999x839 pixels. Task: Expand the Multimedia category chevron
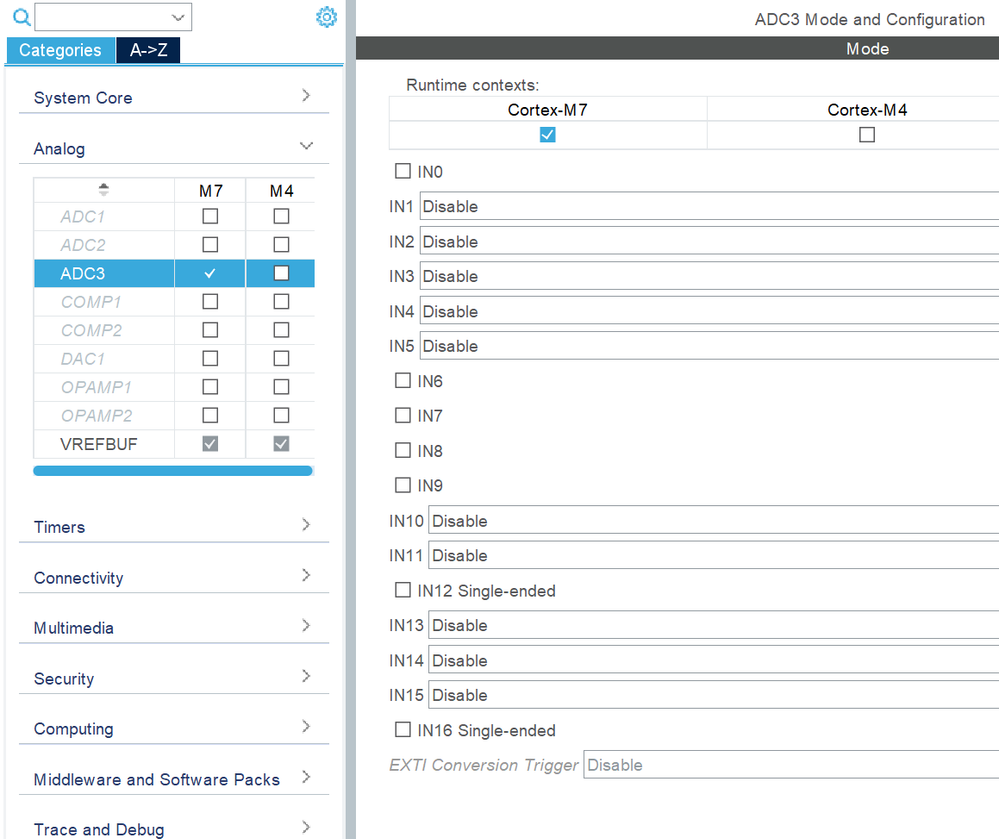coord(306,626)
